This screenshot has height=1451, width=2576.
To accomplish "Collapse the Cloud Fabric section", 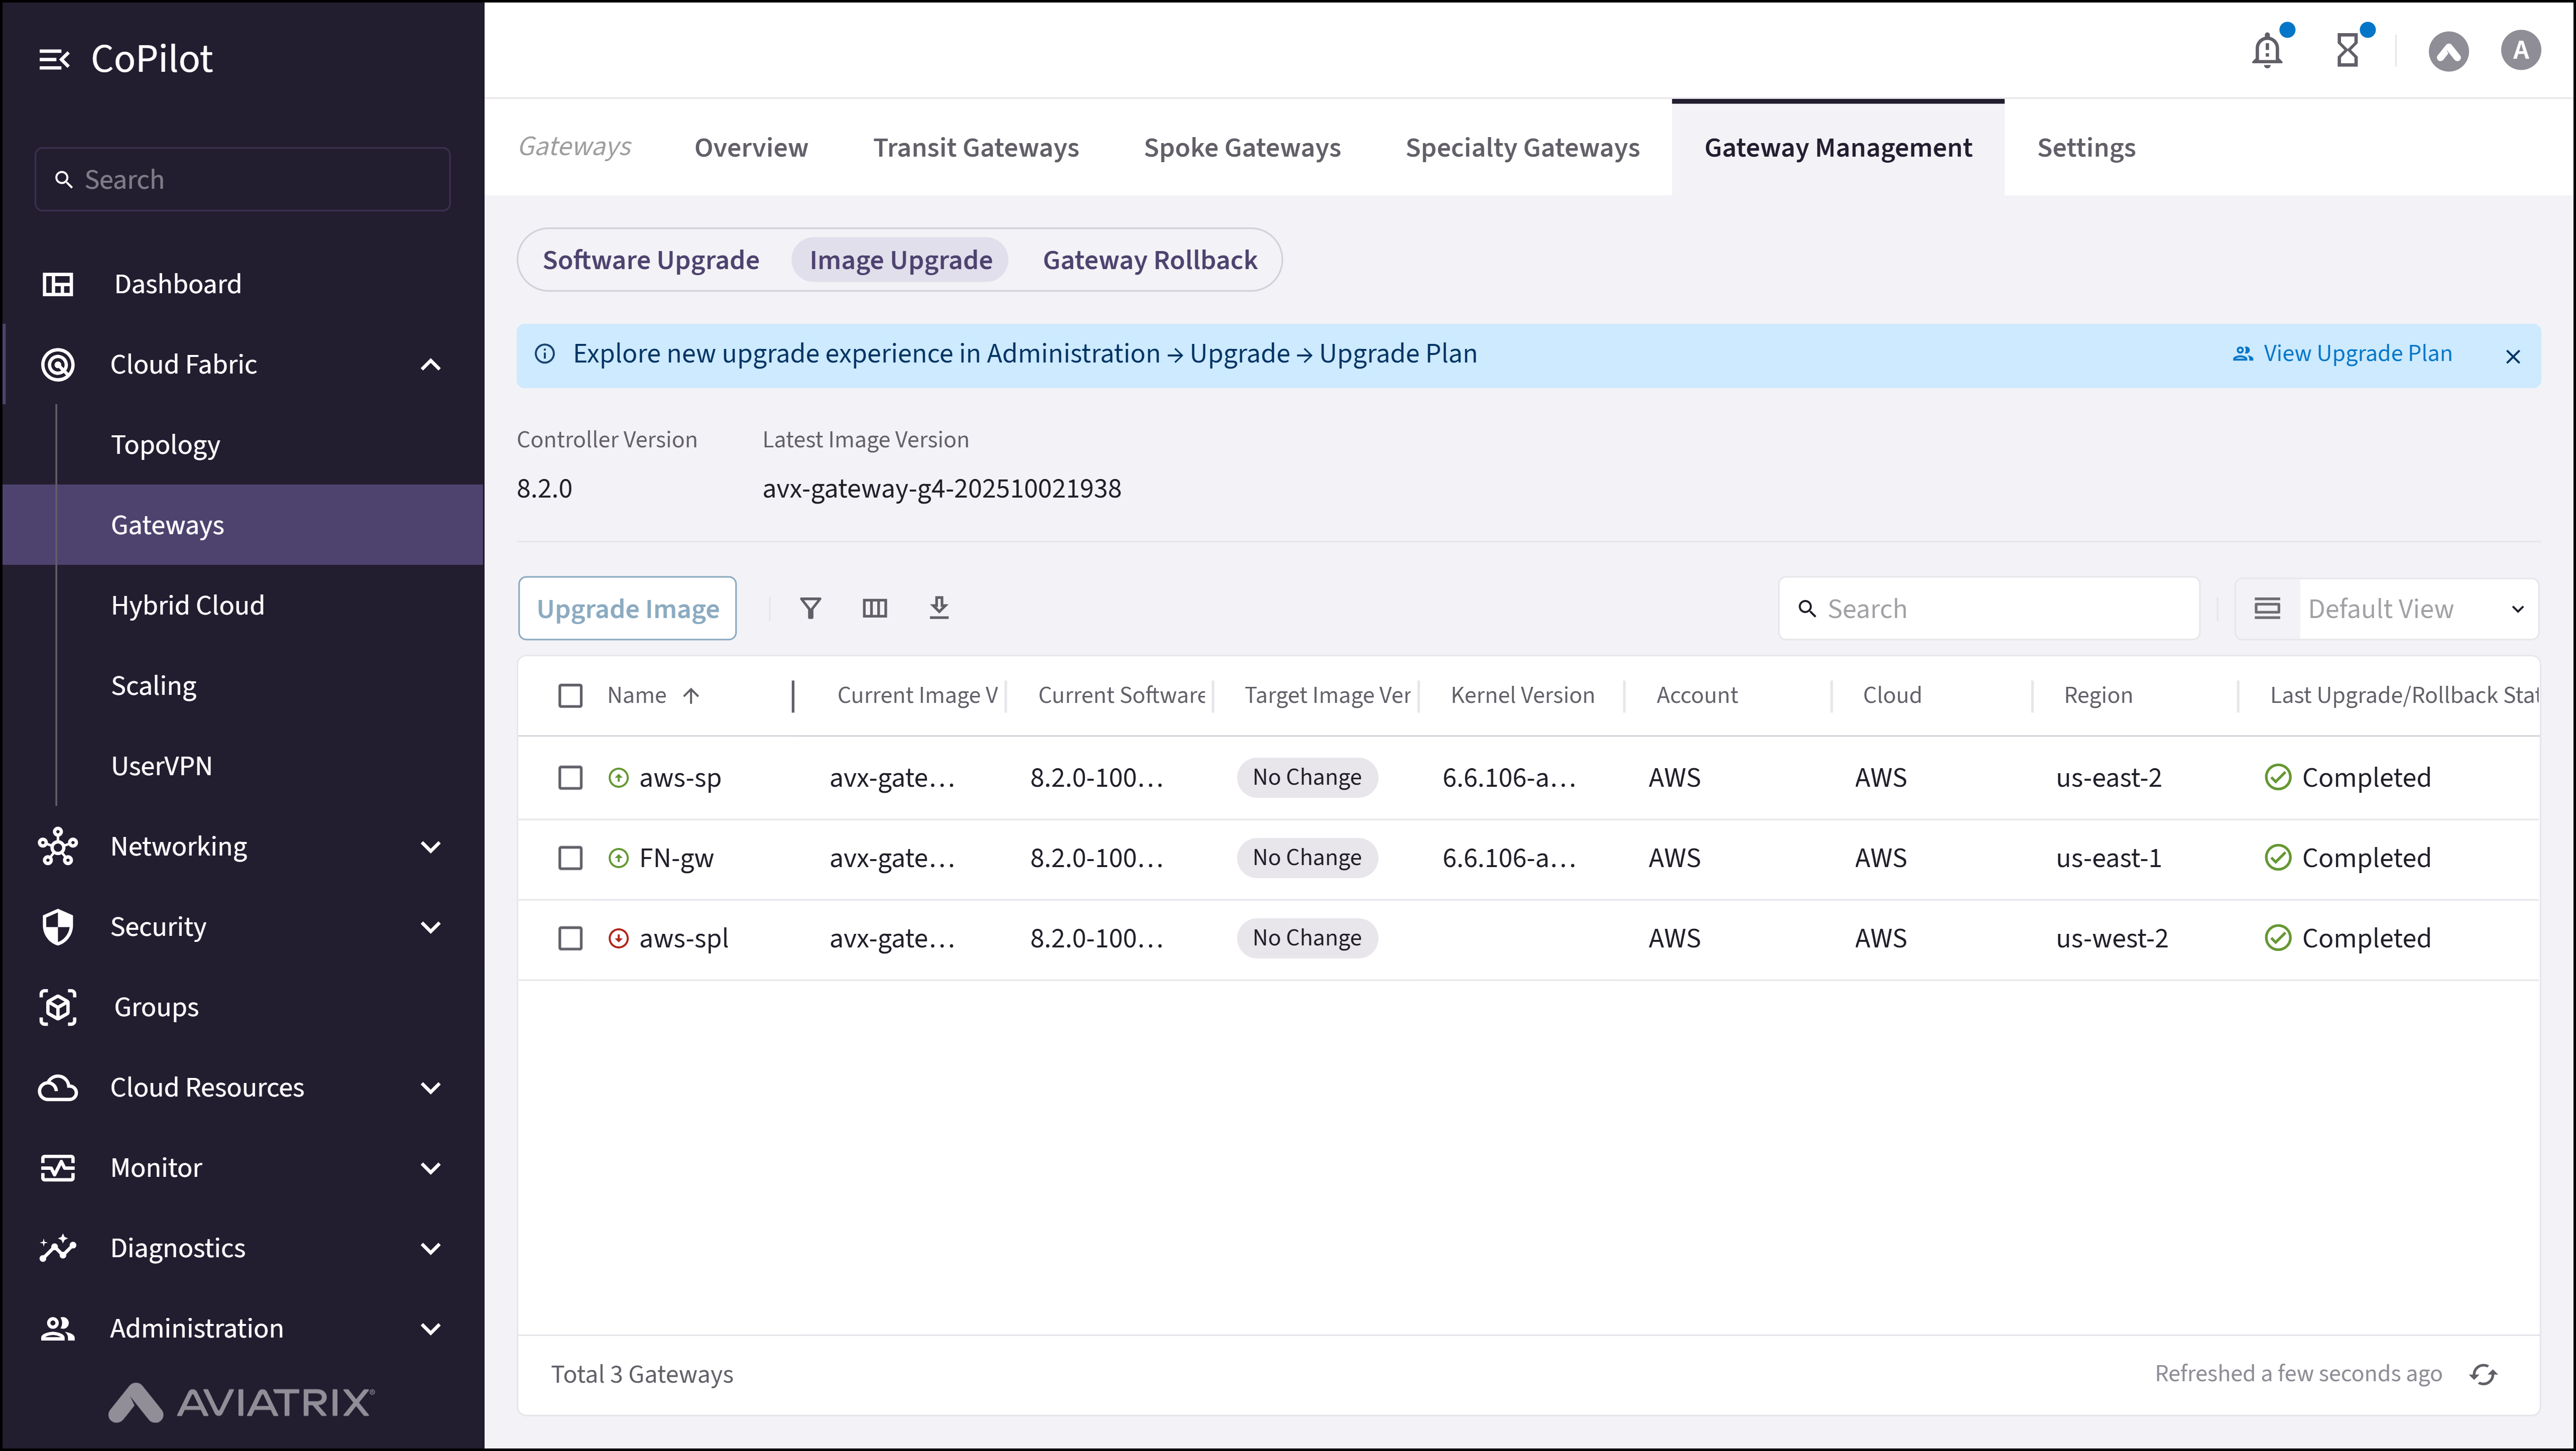I will click(430, 364).
